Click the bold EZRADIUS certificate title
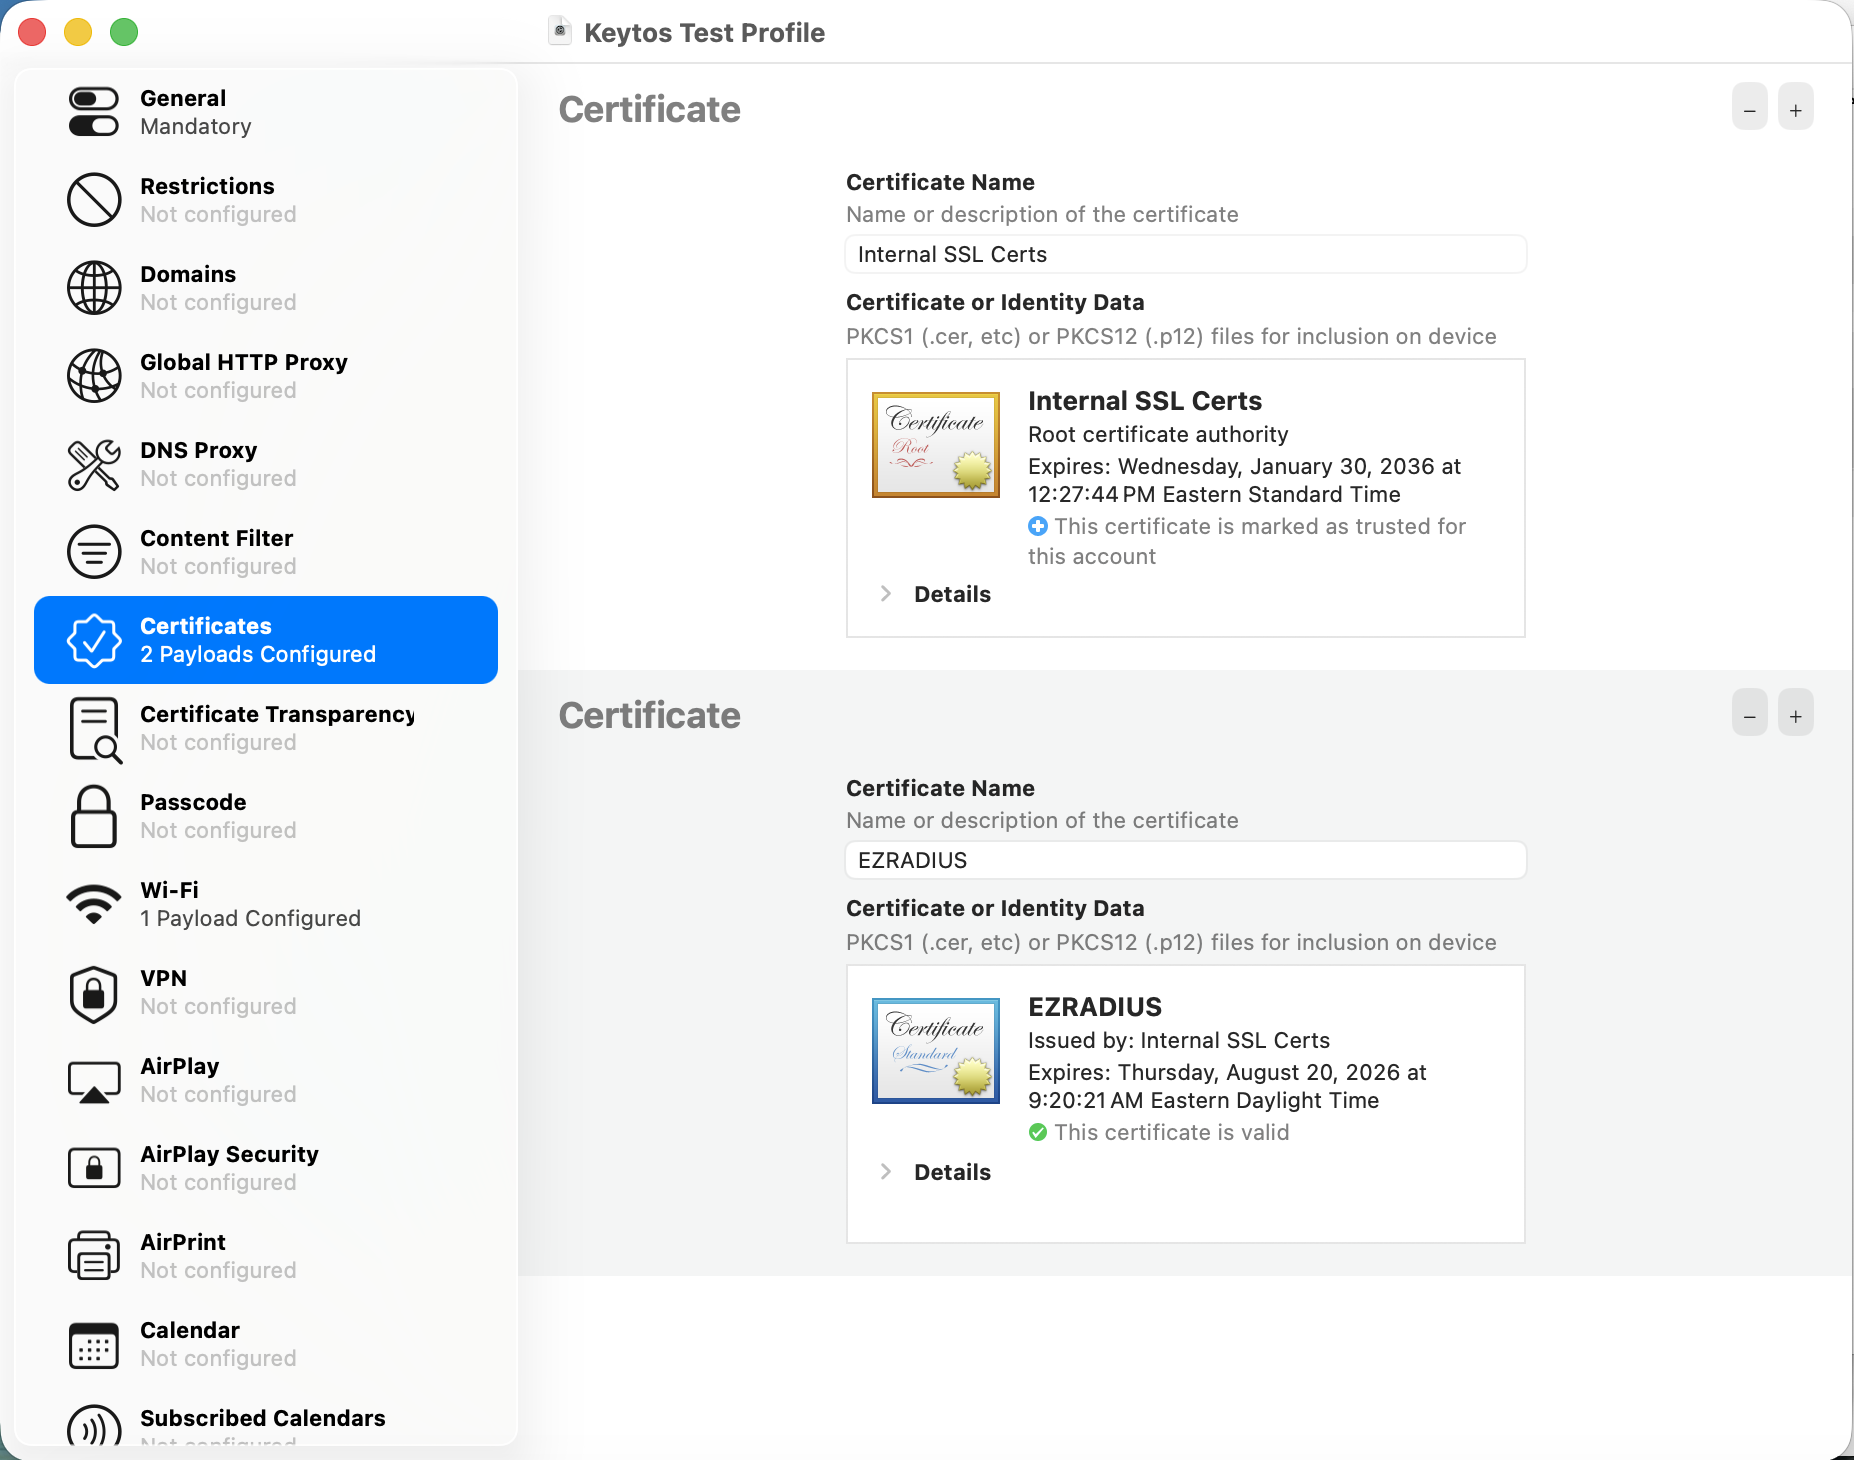Viewport: 1854px width, 1460px height. coord(1095,1007)
